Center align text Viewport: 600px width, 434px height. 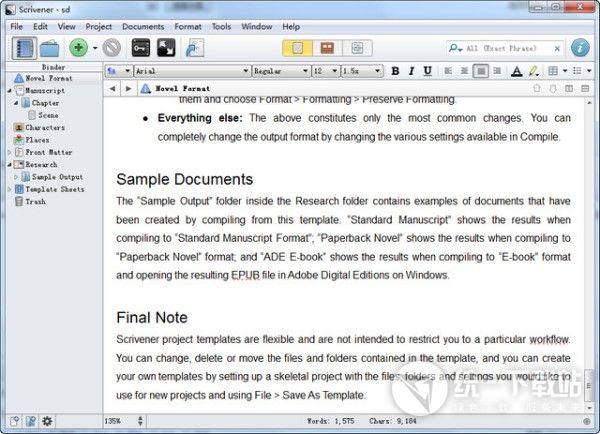pyautogui.click(x=464, y=71)
